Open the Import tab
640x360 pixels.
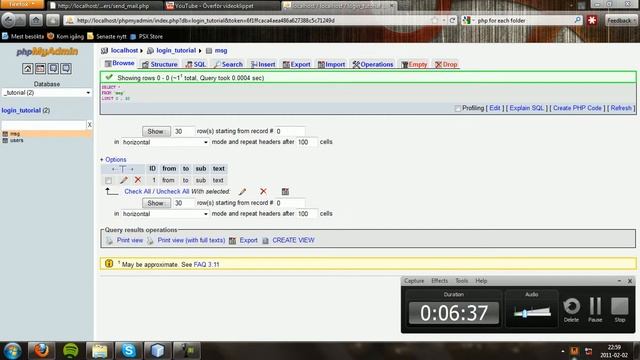[331, 64]
